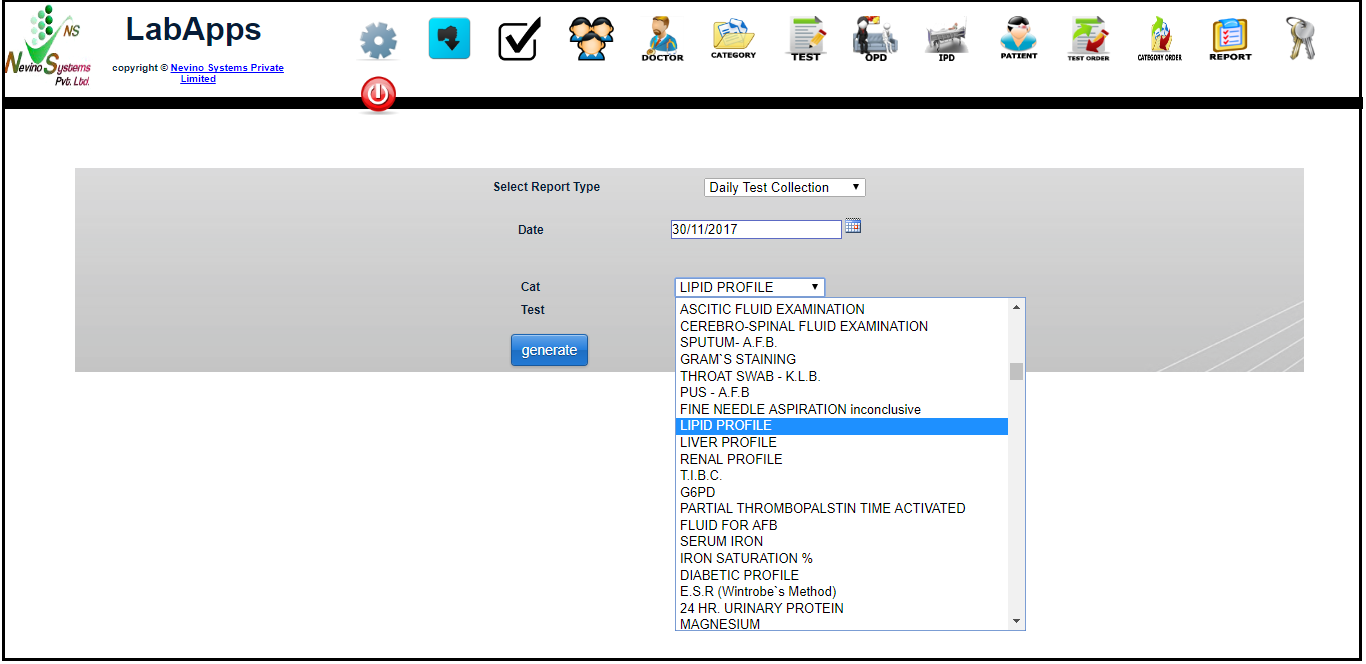Open the Patient icon
This screenshot has height=664, width=1366.
1018,40
